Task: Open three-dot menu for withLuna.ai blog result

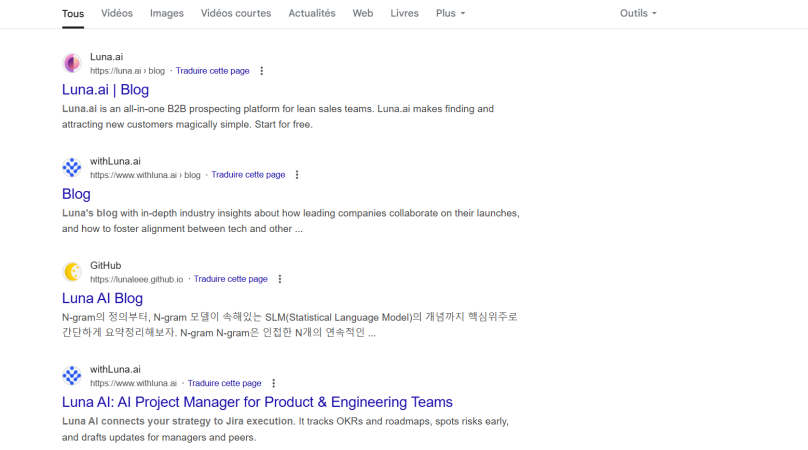Action: coord(297,175)
